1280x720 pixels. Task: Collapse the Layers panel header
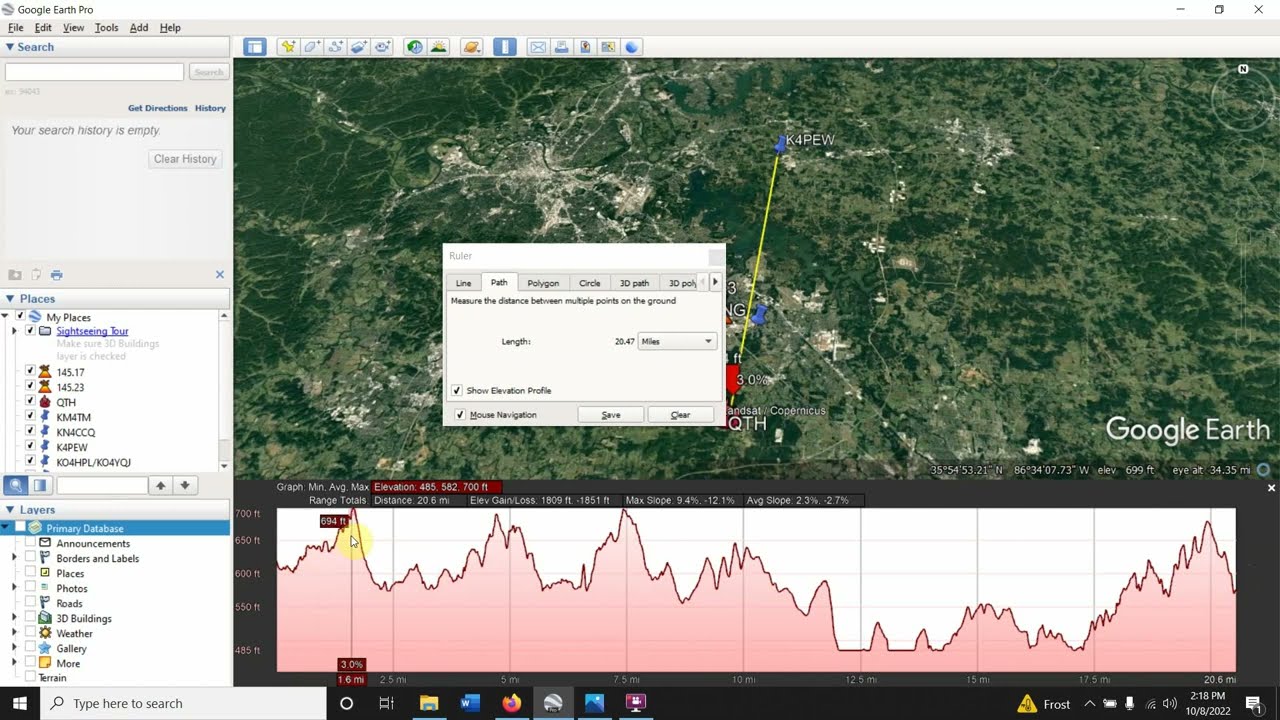11,509
